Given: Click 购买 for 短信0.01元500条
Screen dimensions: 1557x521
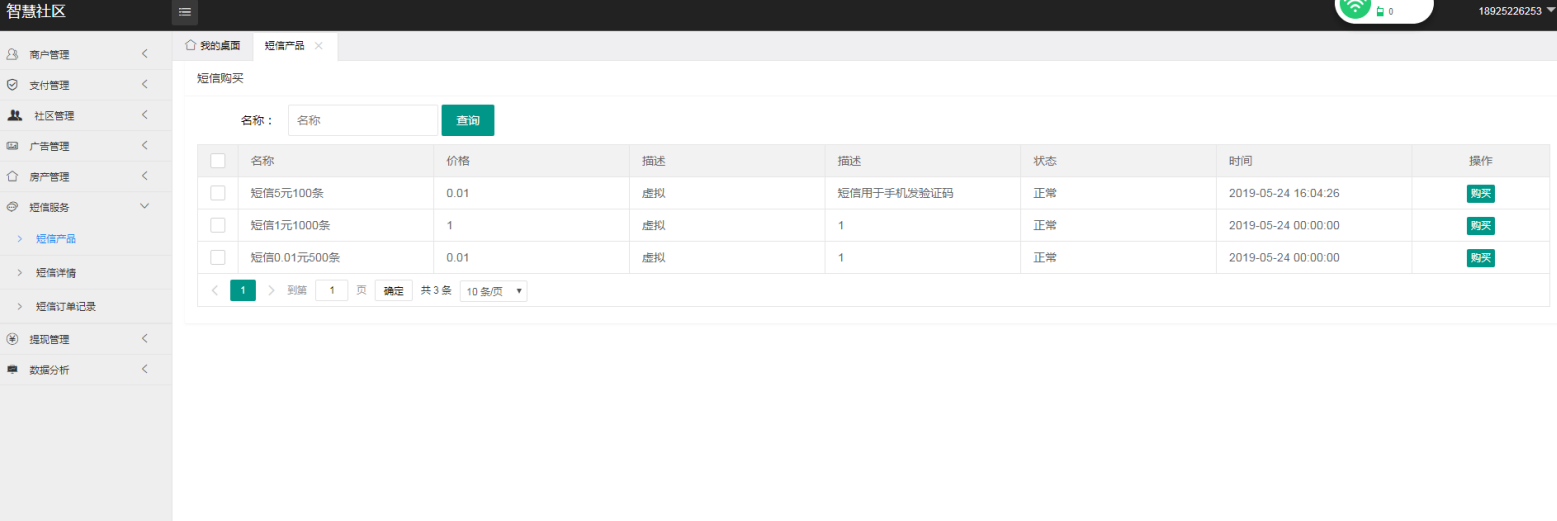Looking at the screenshot, I should point(1480,258).
